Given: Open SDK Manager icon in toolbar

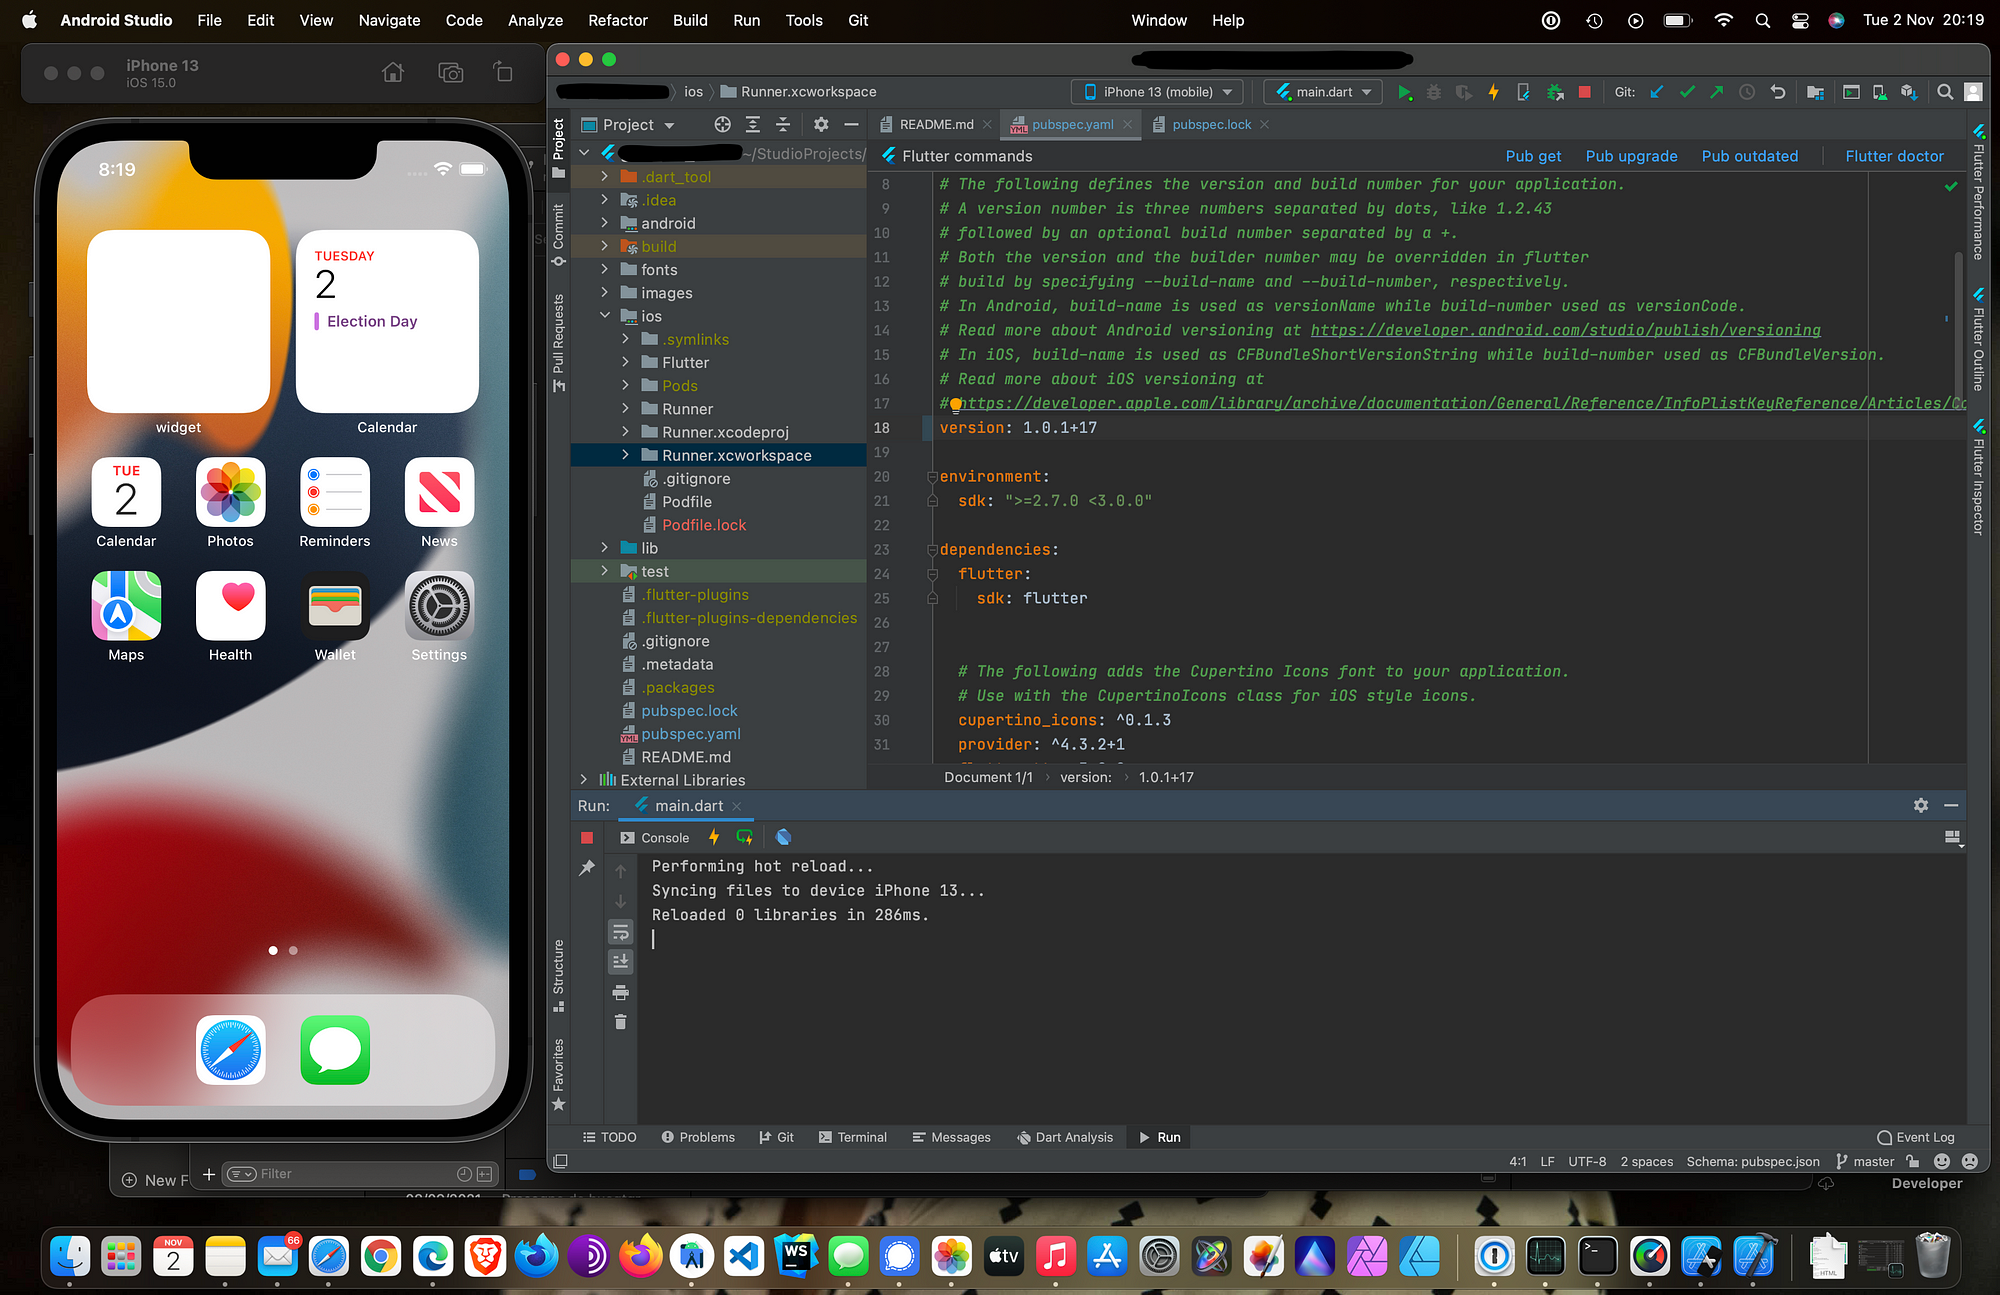Looking at the screenshot, I should coord(1908,92).
